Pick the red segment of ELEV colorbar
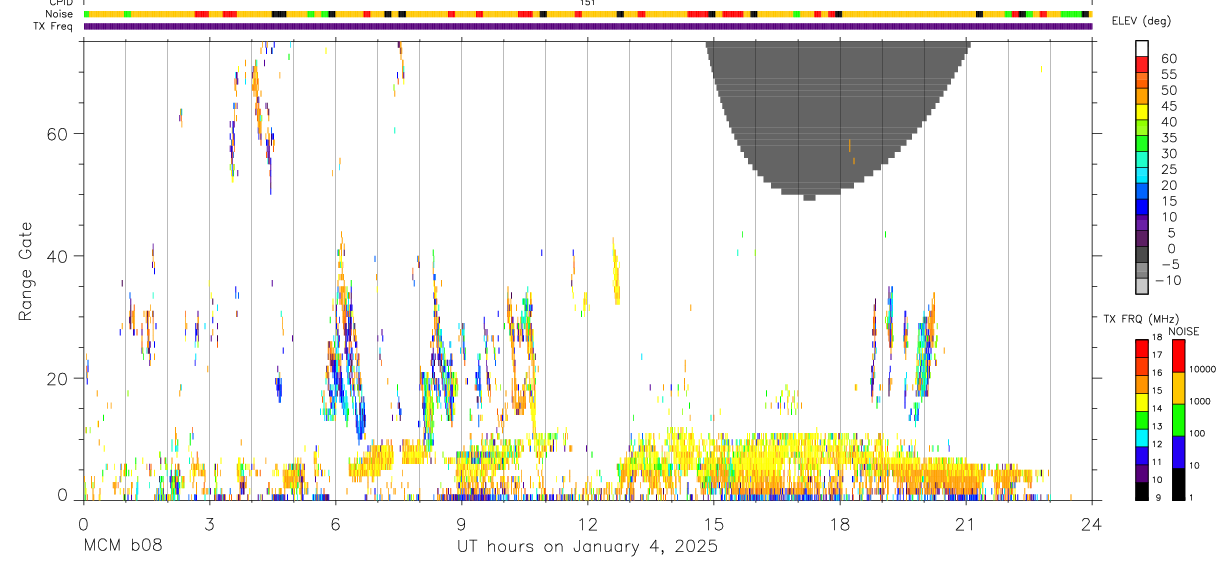Viewport: 1228px width, 567px height. pos(1142,64)
